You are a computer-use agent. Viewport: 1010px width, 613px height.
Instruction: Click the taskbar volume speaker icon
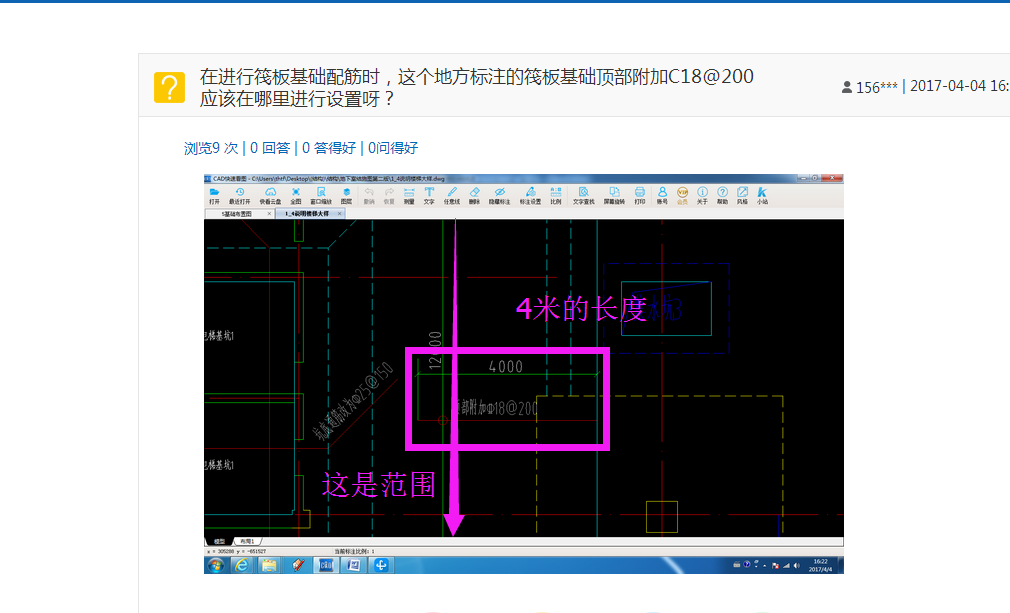click(797, 565)
